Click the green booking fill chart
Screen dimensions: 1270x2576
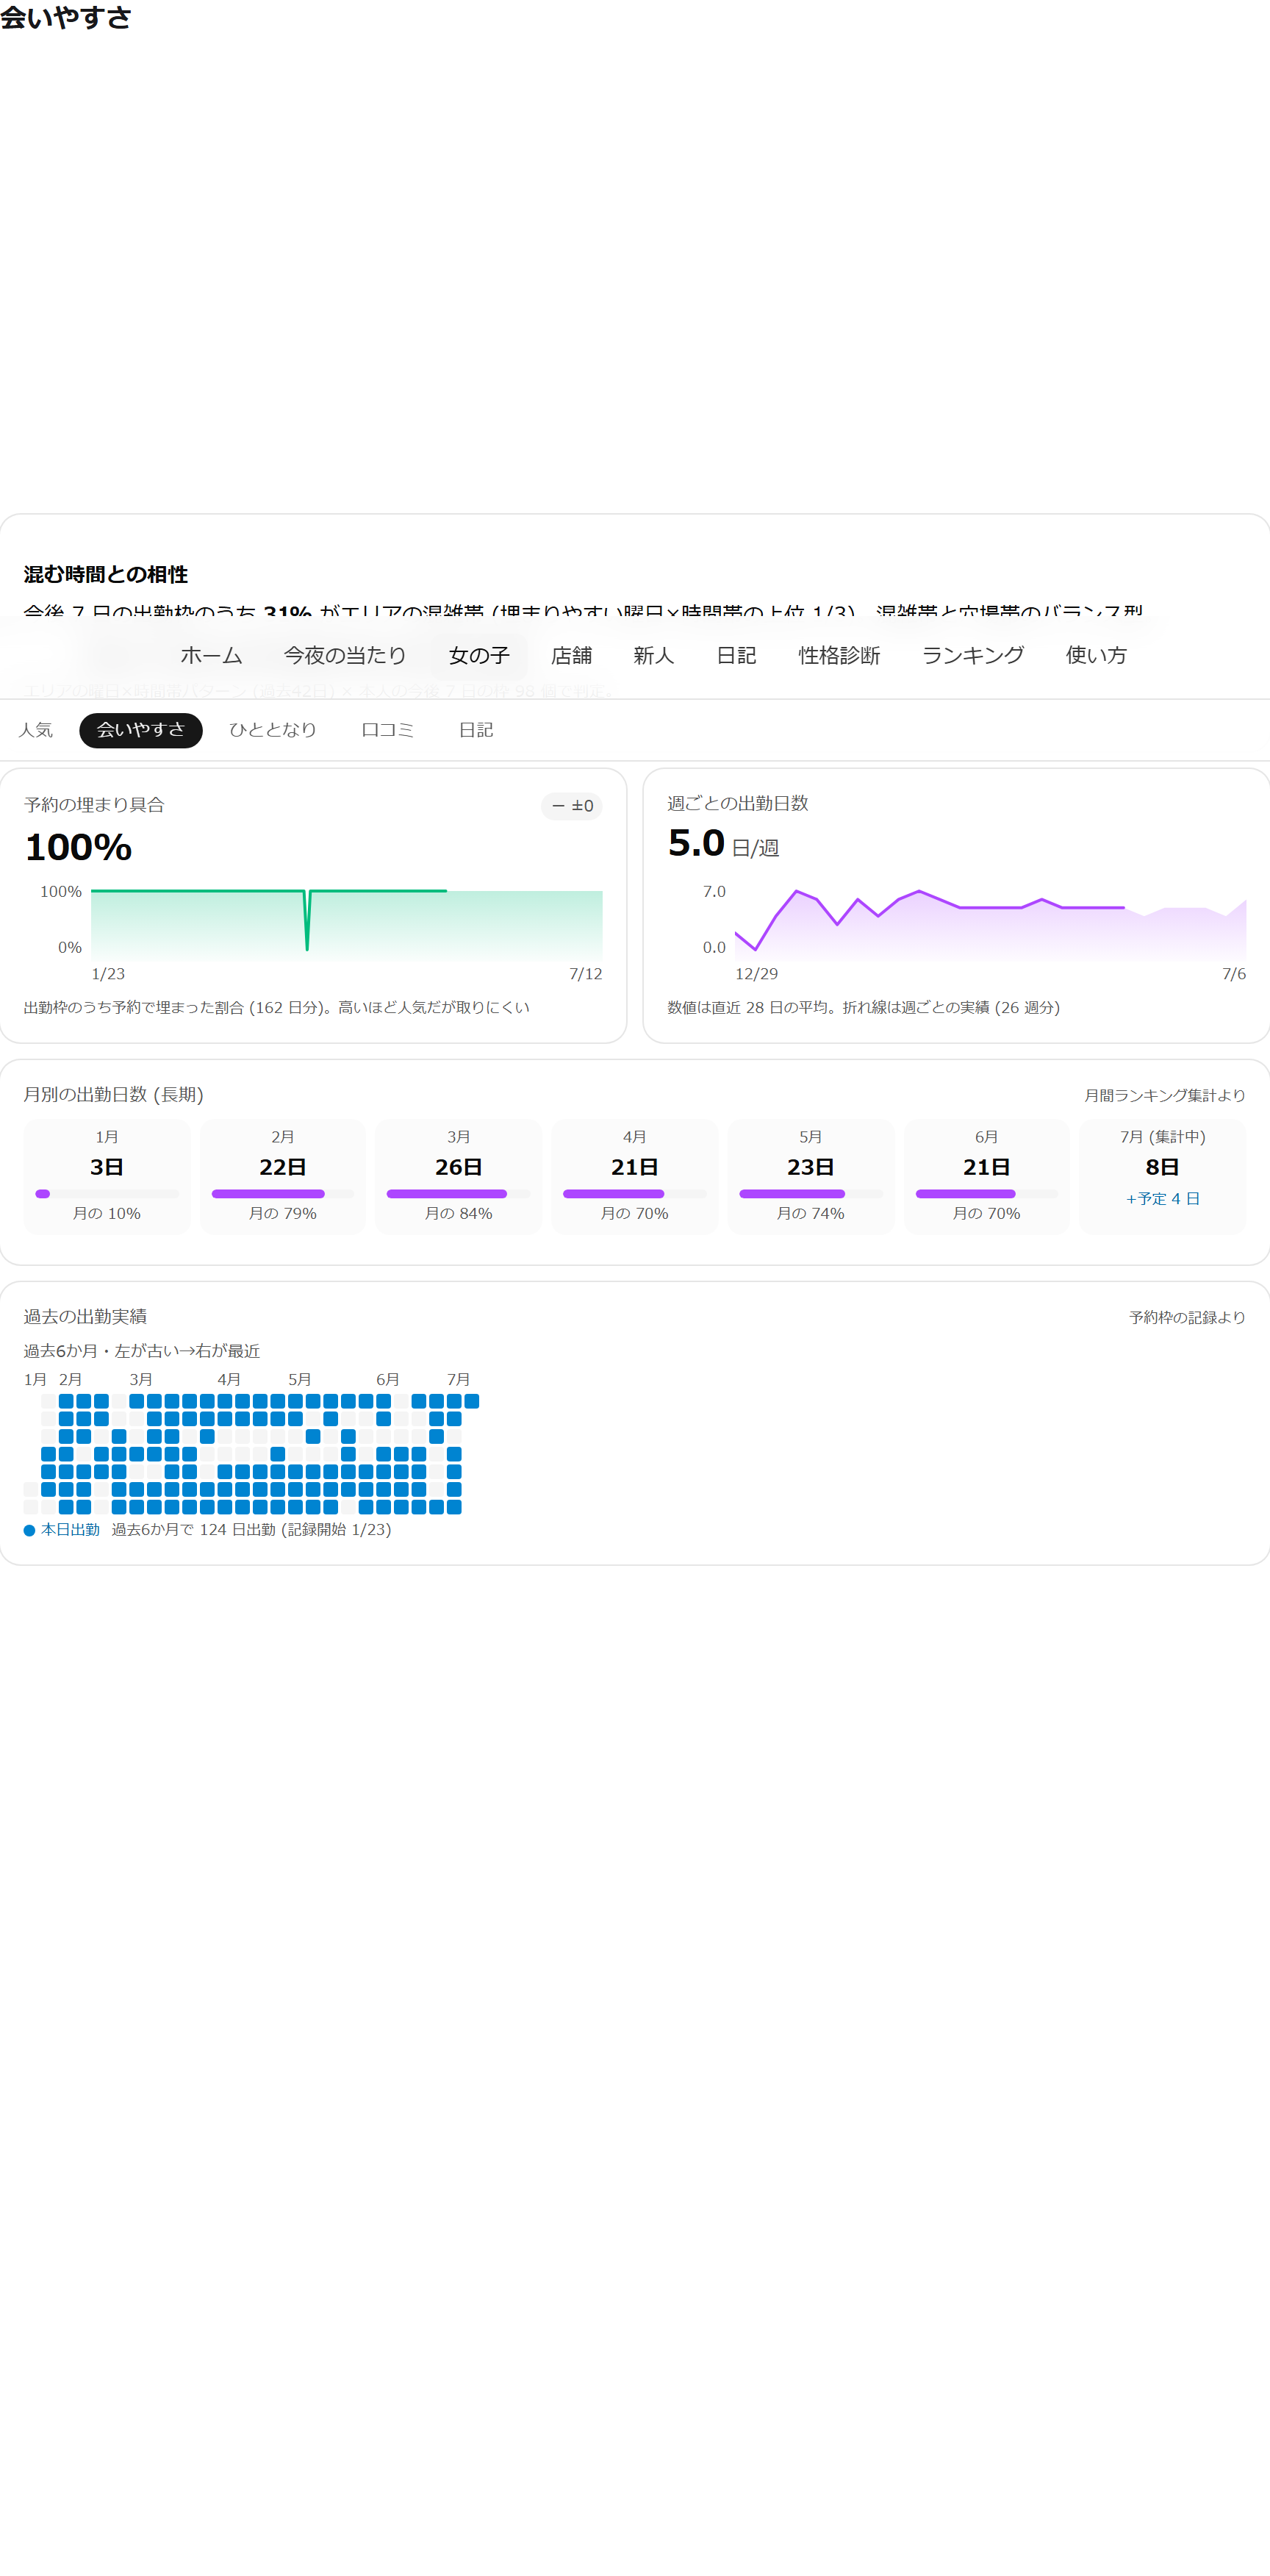tap(346, 923)
